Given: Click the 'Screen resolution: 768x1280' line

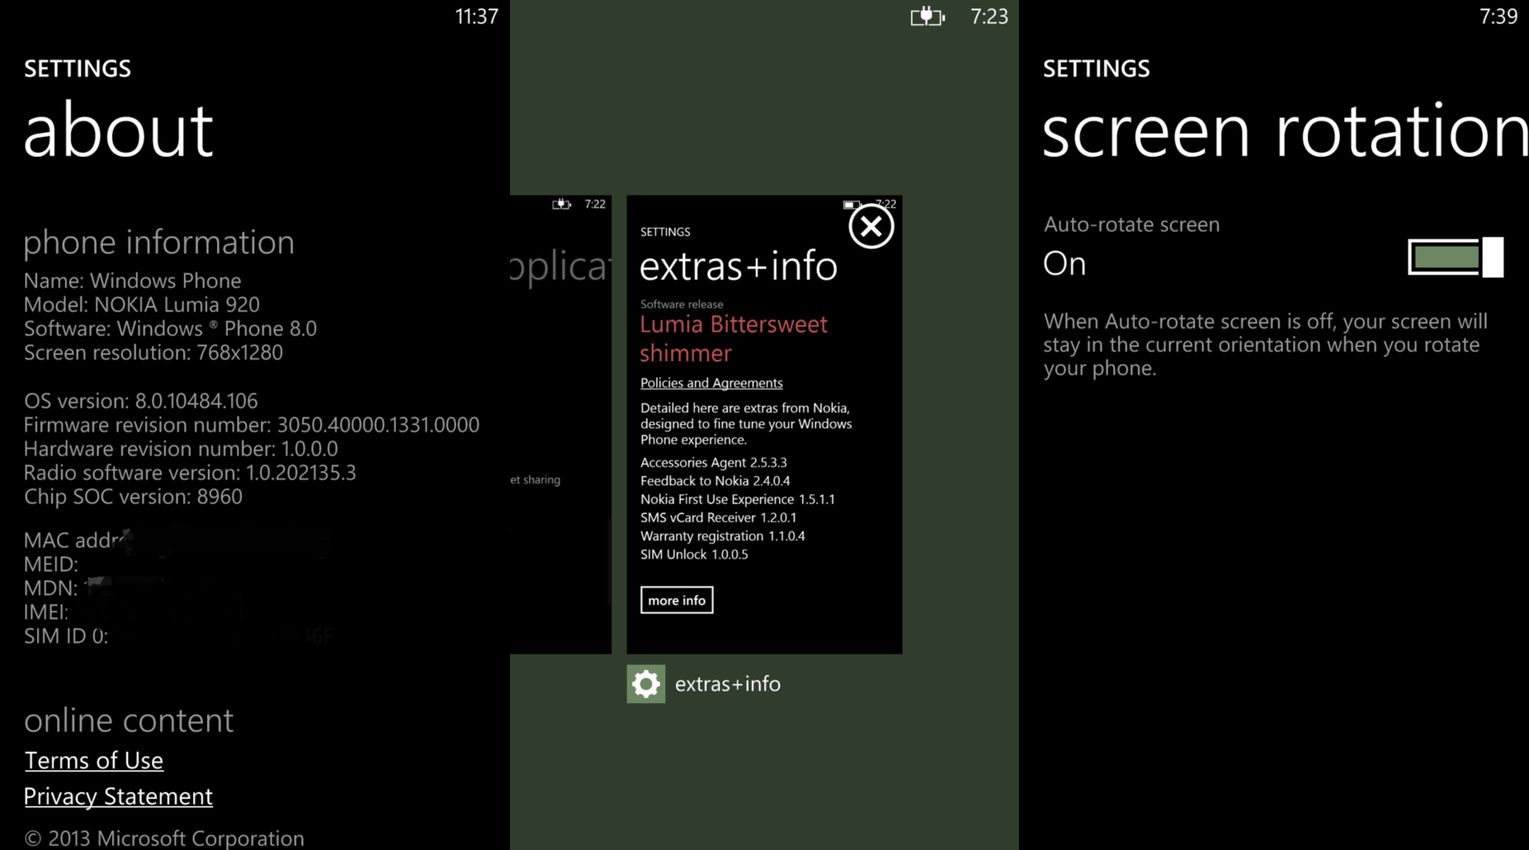Looking at the screenshot, I should (153, 353).
